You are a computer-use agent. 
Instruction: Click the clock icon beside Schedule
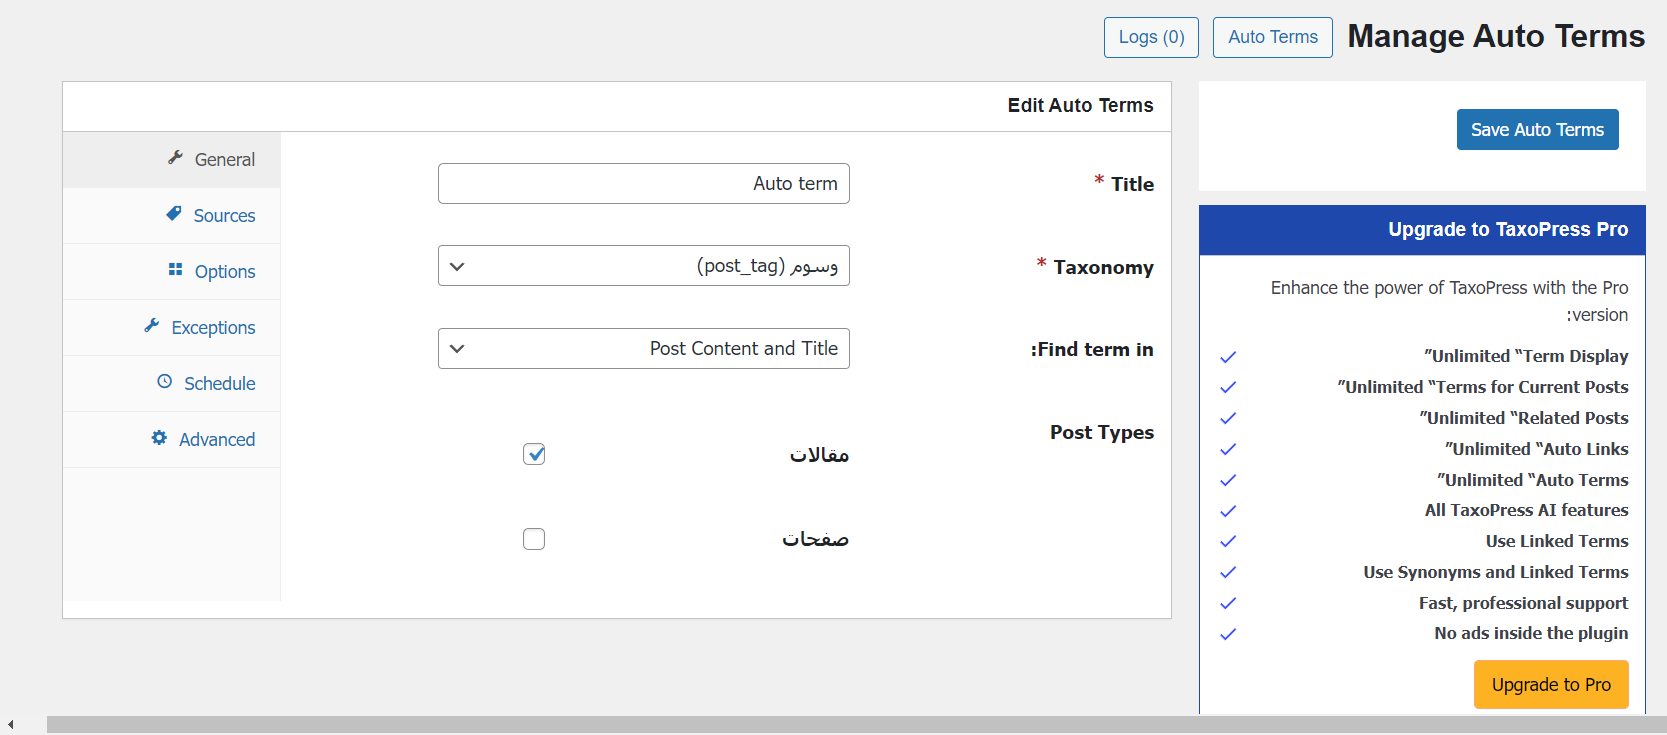tap(165, 382)
